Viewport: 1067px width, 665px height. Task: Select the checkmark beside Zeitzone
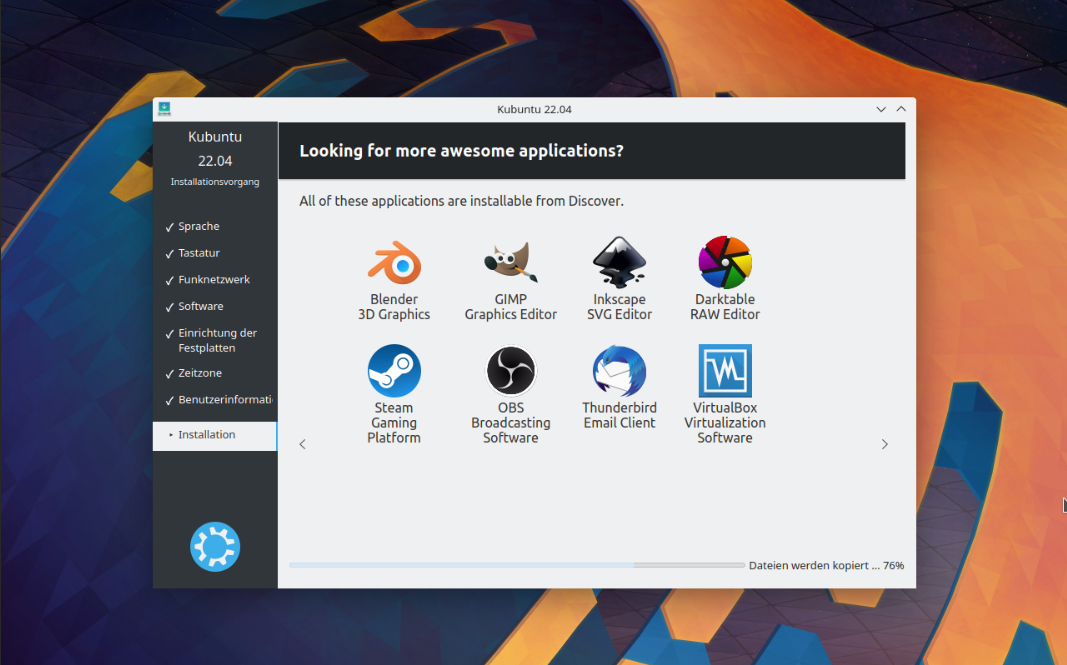(168, 373)
